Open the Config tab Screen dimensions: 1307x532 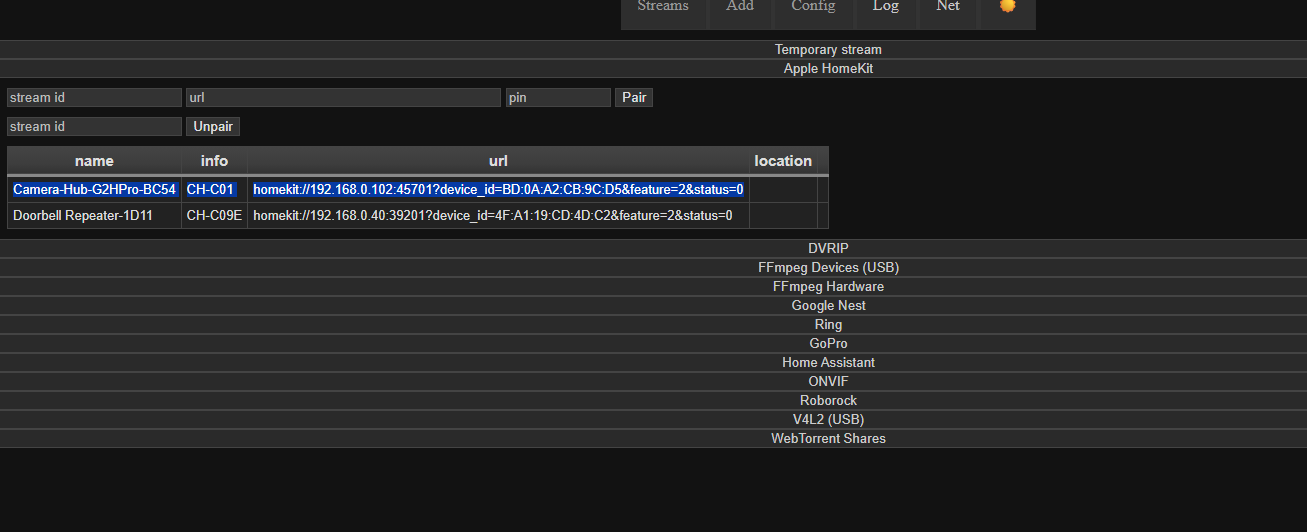pos(813,7)
